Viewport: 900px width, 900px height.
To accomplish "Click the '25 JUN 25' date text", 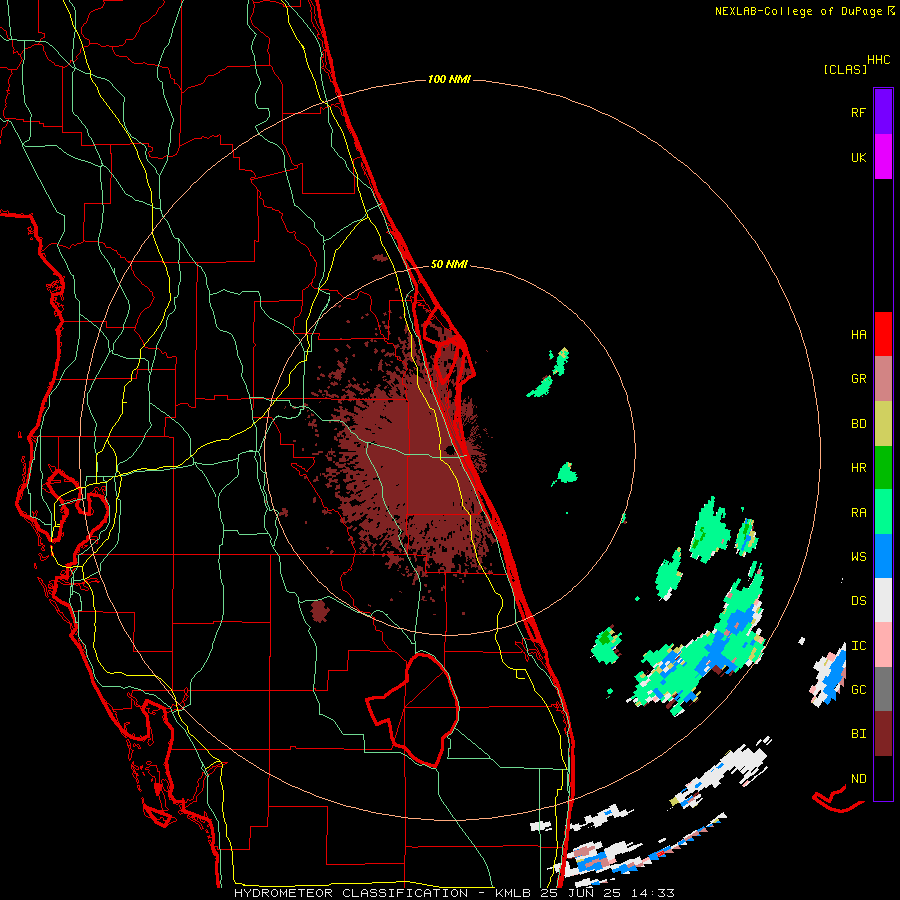I will coord(581,893).
